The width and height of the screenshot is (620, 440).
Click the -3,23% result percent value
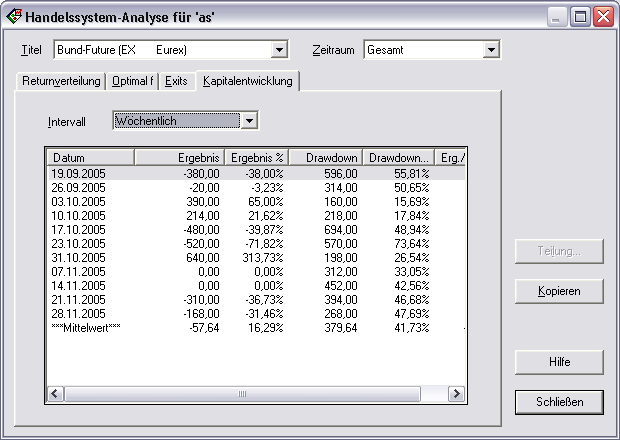267,187
